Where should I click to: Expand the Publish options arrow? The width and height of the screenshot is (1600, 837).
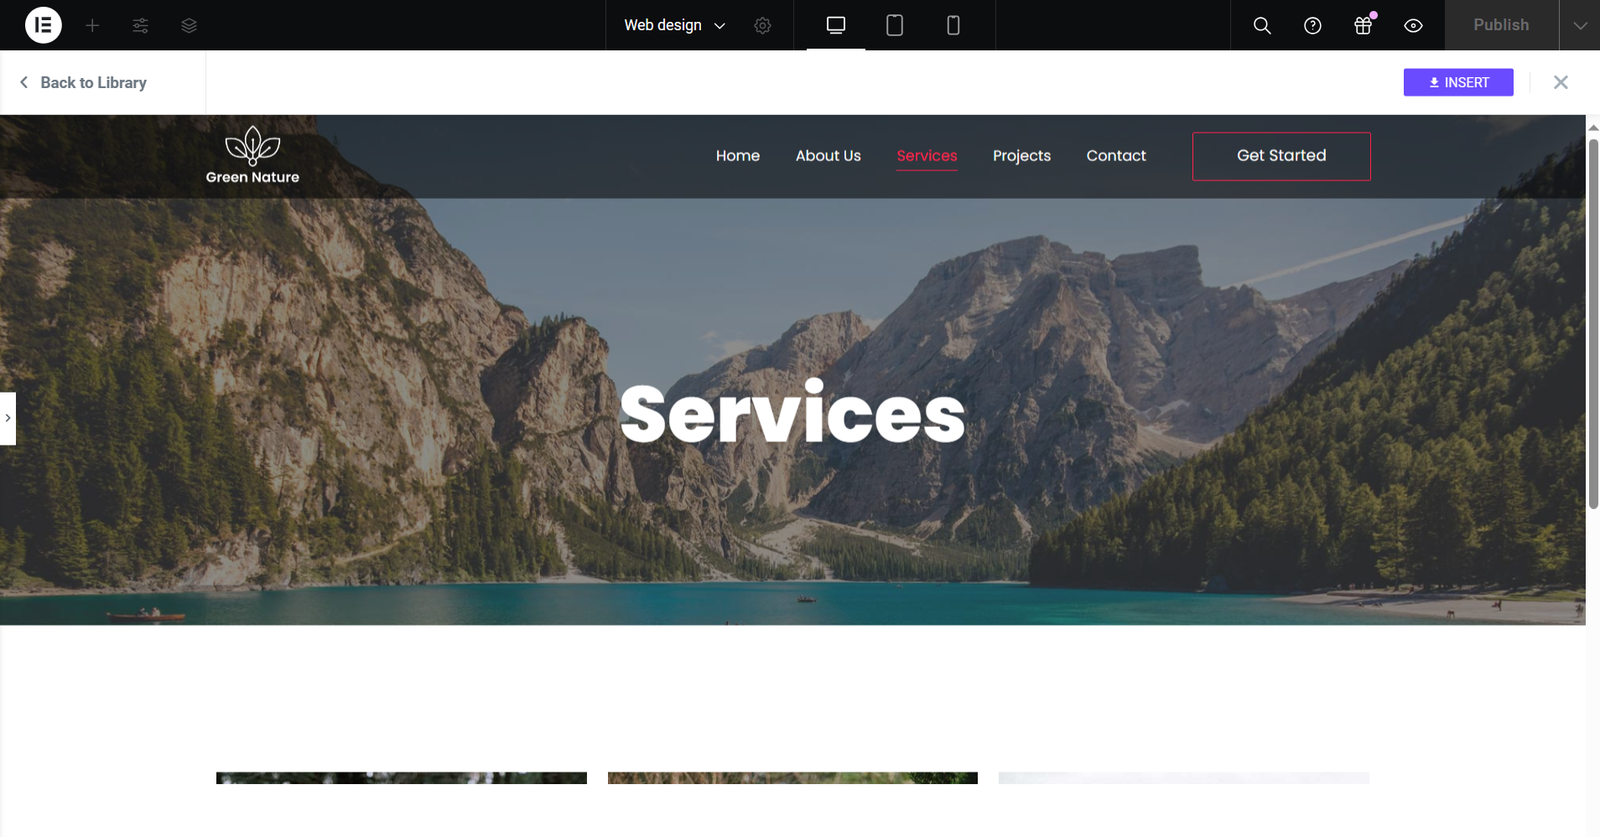1579,25
